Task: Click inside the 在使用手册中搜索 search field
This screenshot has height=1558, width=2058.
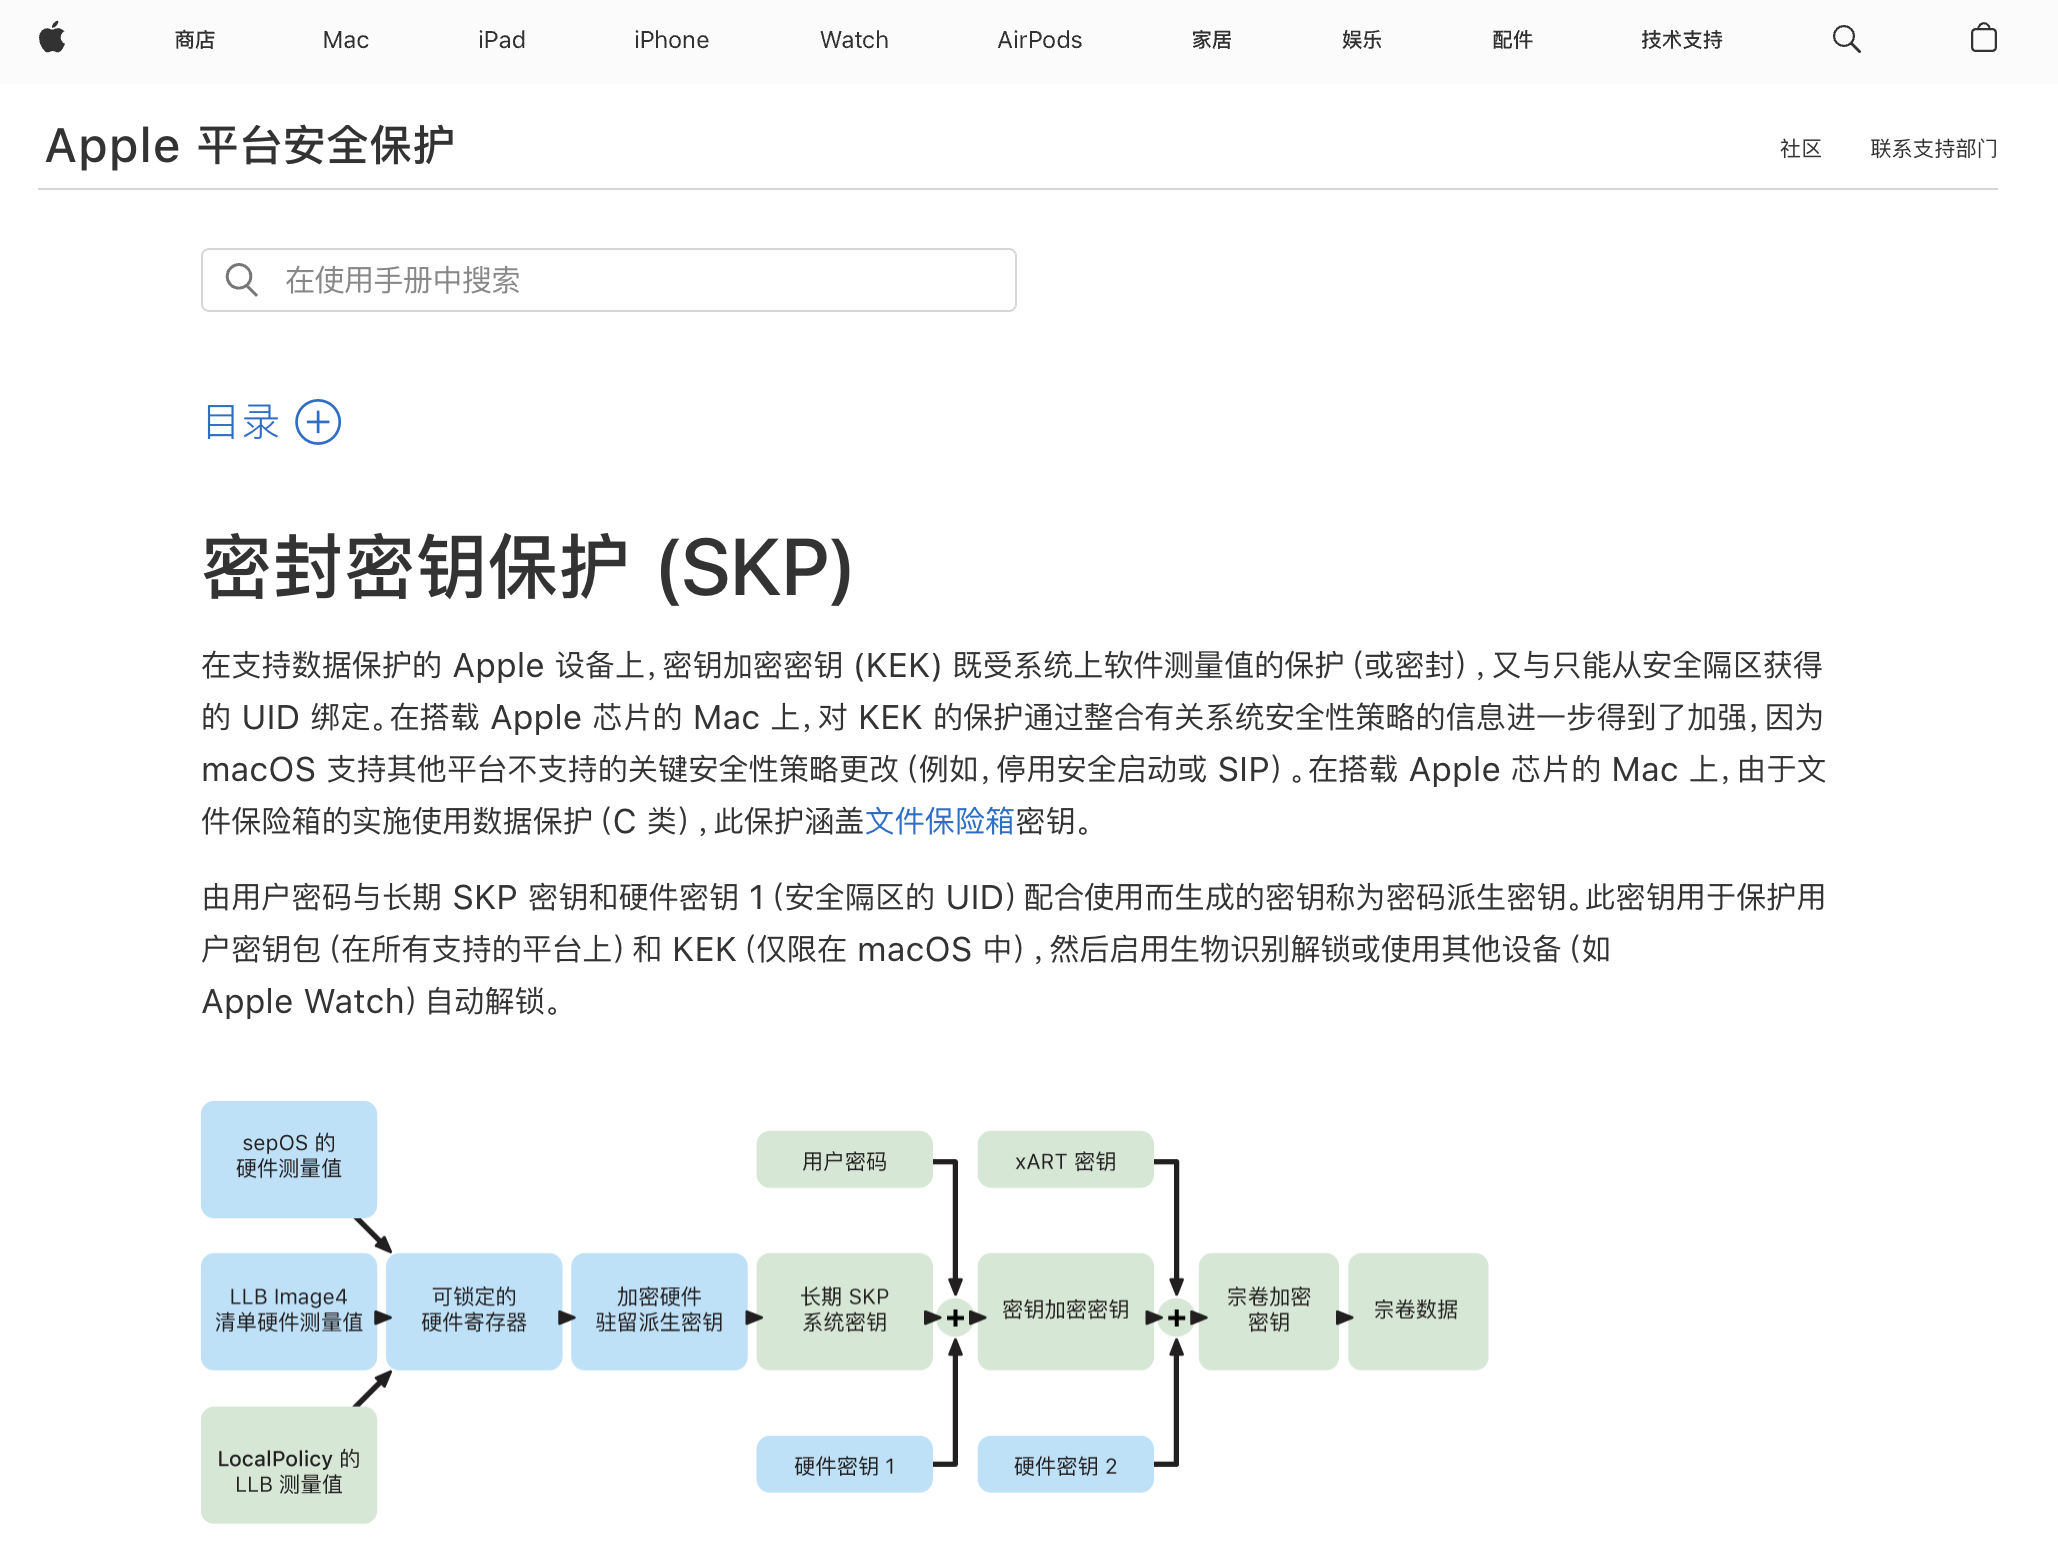Action: tap(608, 280)
